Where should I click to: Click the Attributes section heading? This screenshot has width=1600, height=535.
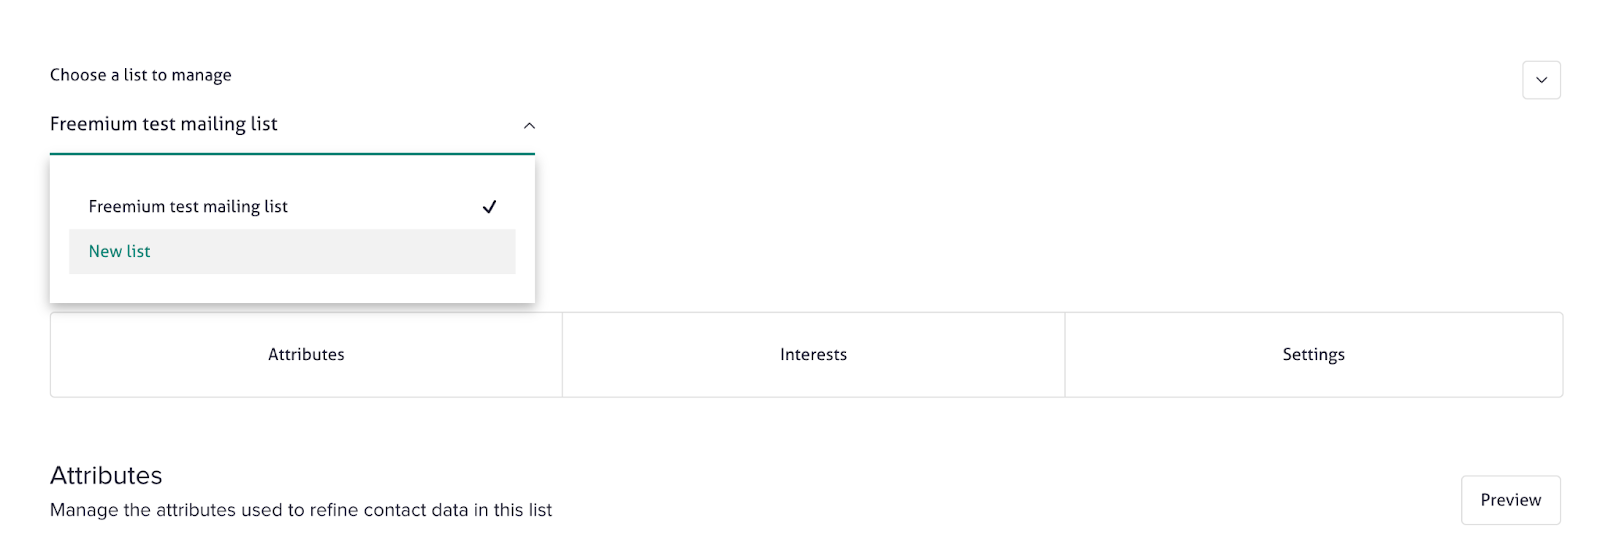106,475
